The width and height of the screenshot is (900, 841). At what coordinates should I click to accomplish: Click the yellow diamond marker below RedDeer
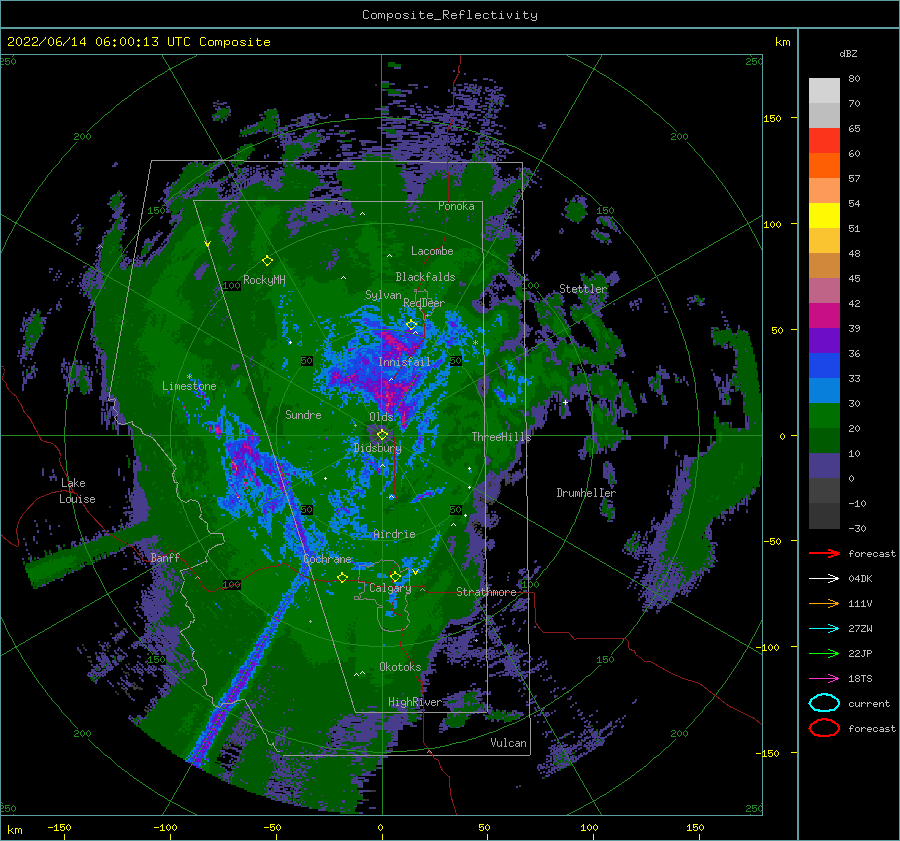[411, 325]
